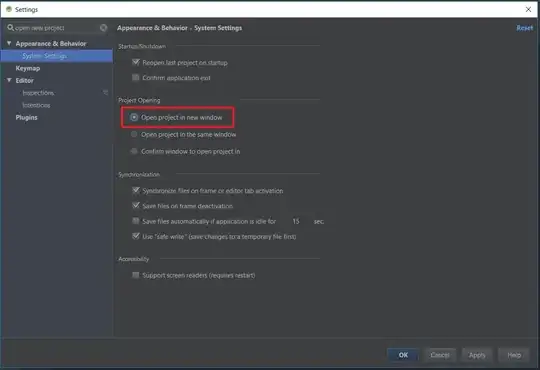
Task: Close the Settings dialog
Action: [x=528, y=9]
